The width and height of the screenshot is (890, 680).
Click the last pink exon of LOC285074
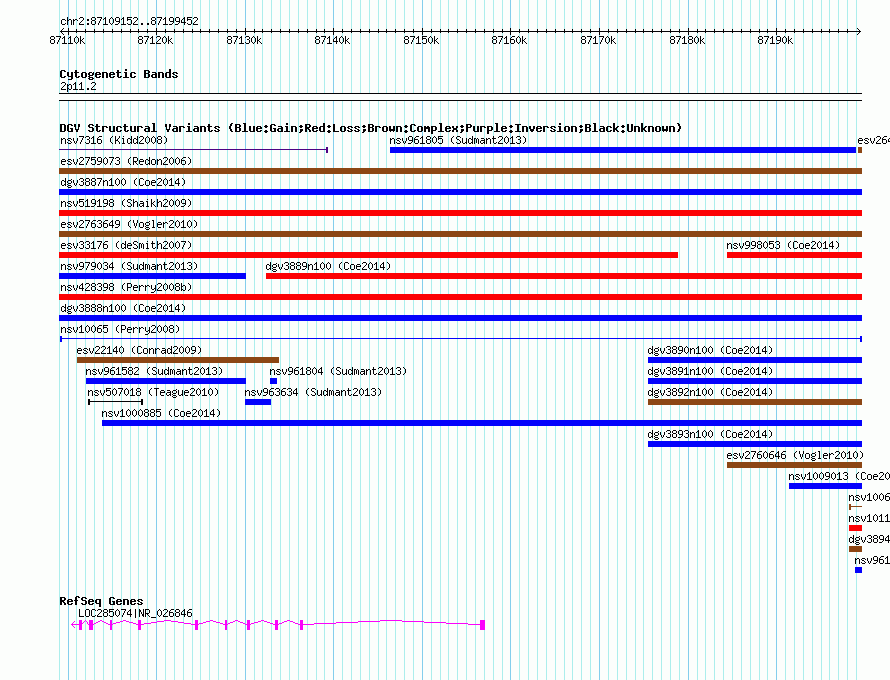click(482, 625)
